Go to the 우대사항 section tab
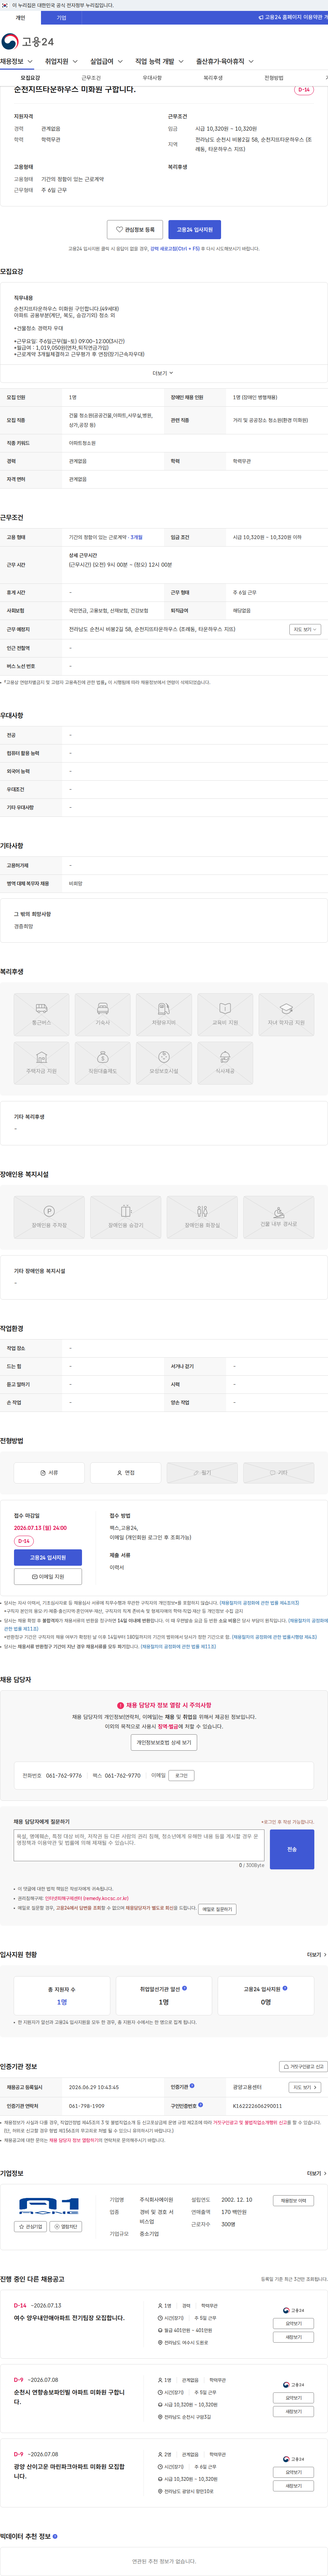The image size is (328, 2576). coord(152,78)
